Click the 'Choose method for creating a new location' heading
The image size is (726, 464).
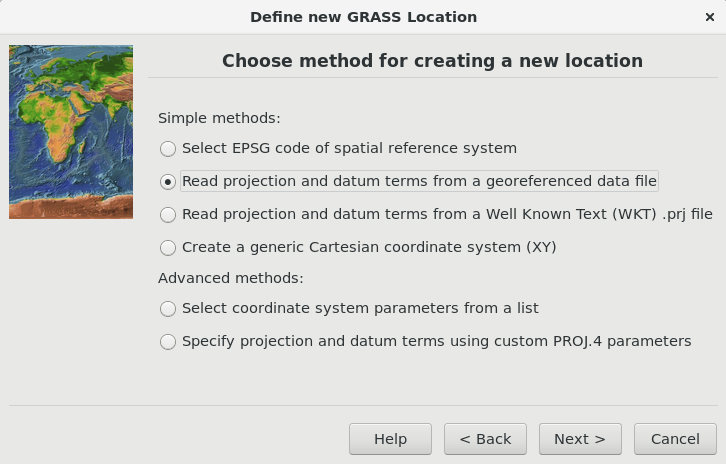click(432, 61)
